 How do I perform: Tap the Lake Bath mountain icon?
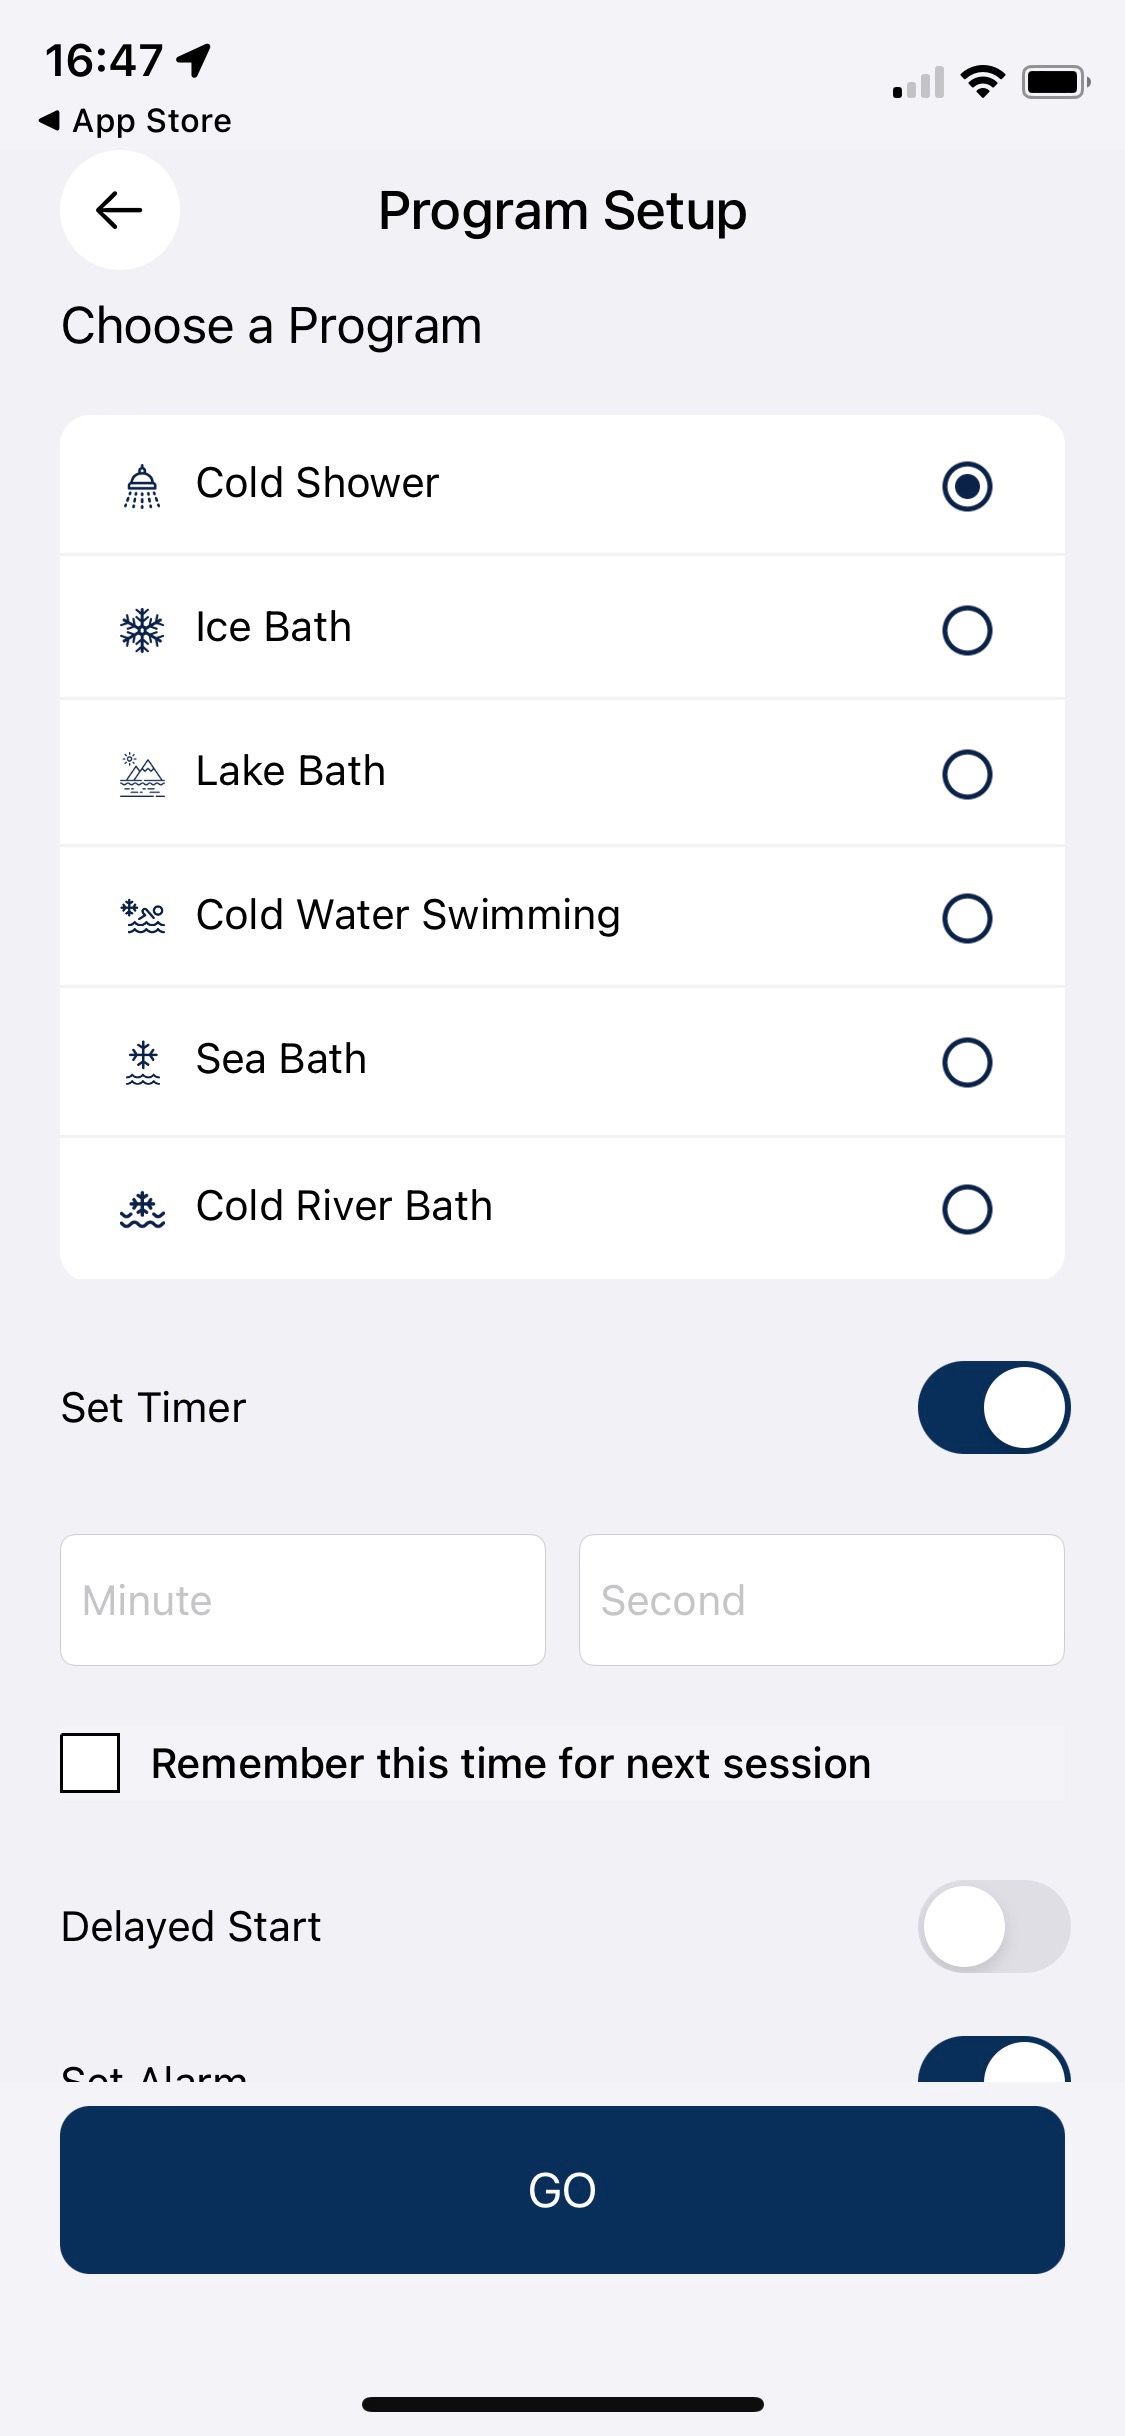point(142,774)
